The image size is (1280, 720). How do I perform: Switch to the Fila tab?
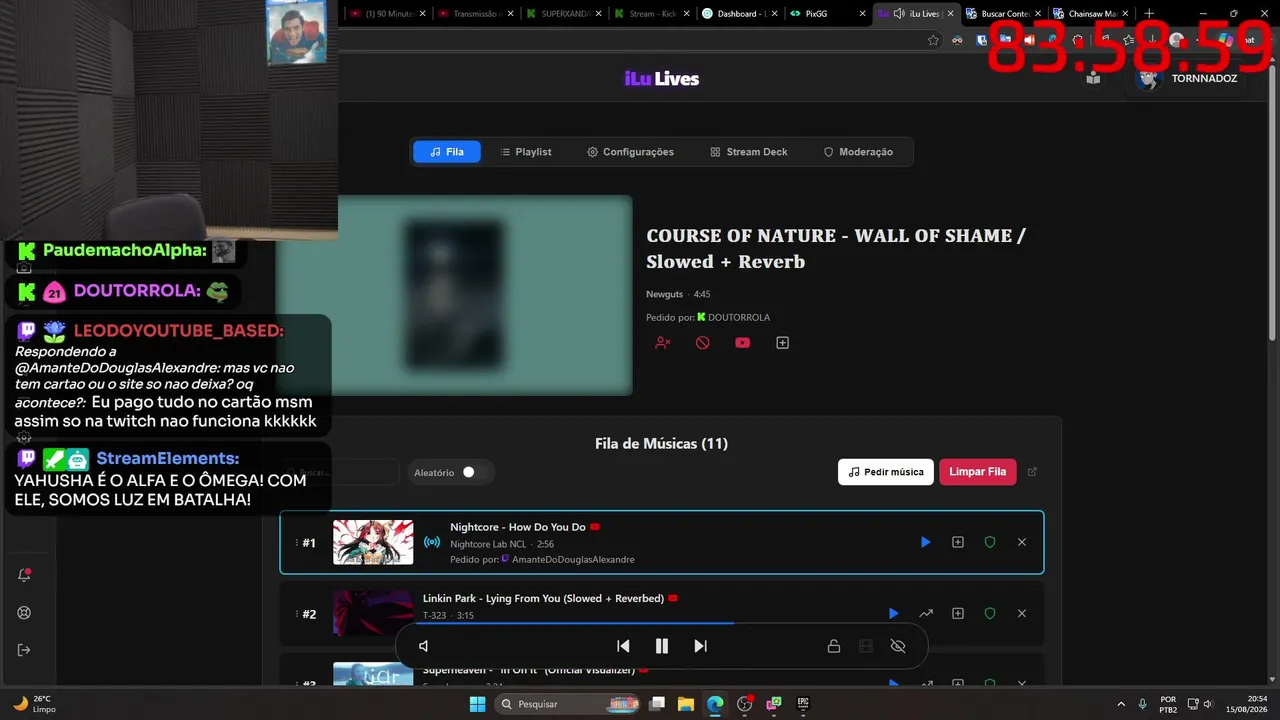click(x=447, y=152)
